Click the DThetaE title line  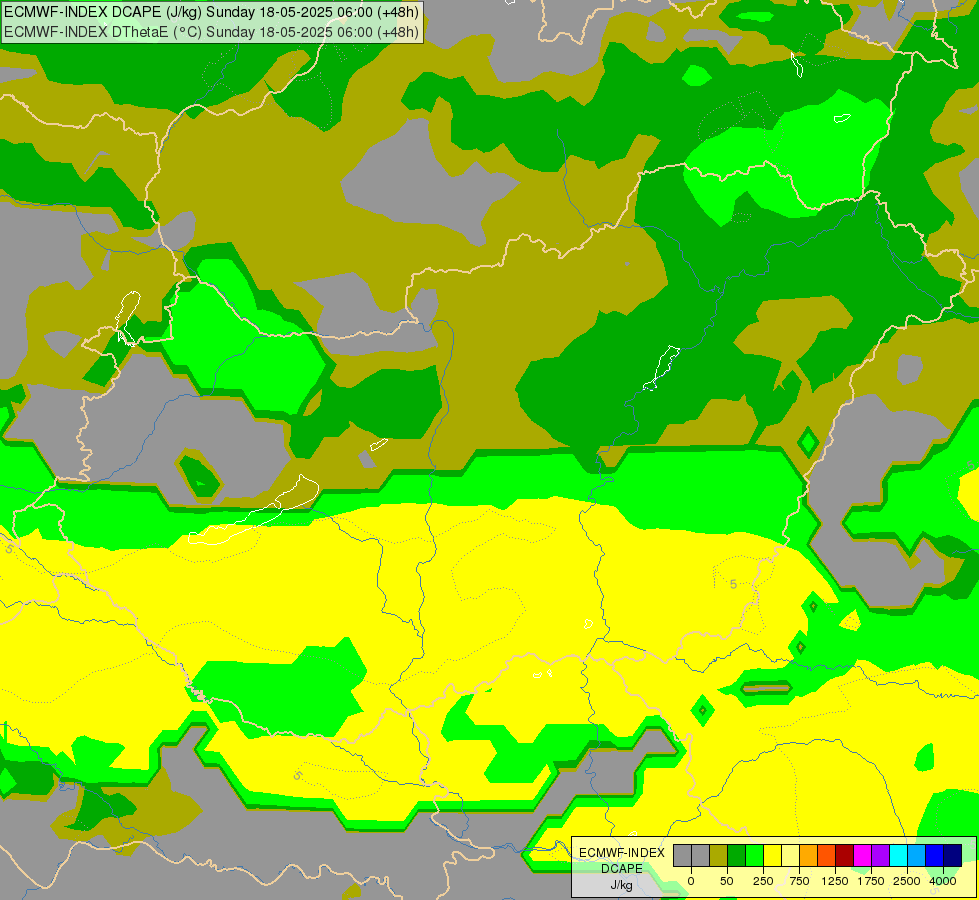point(211,31)
